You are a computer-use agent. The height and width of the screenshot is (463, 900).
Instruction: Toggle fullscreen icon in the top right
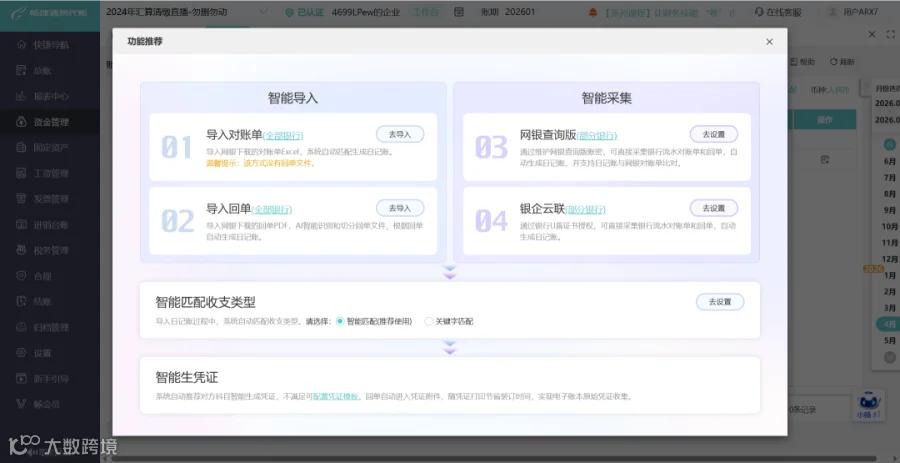click(890, 34)
